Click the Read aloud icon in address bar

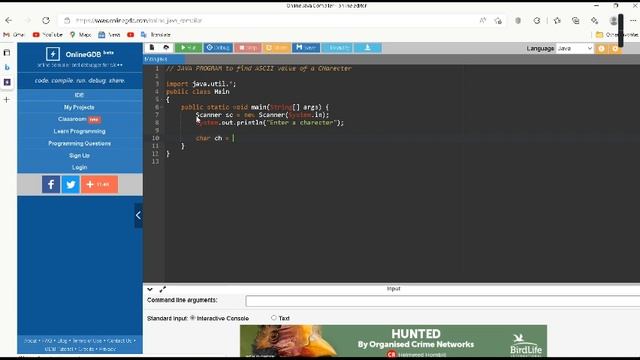click(483, 20)
